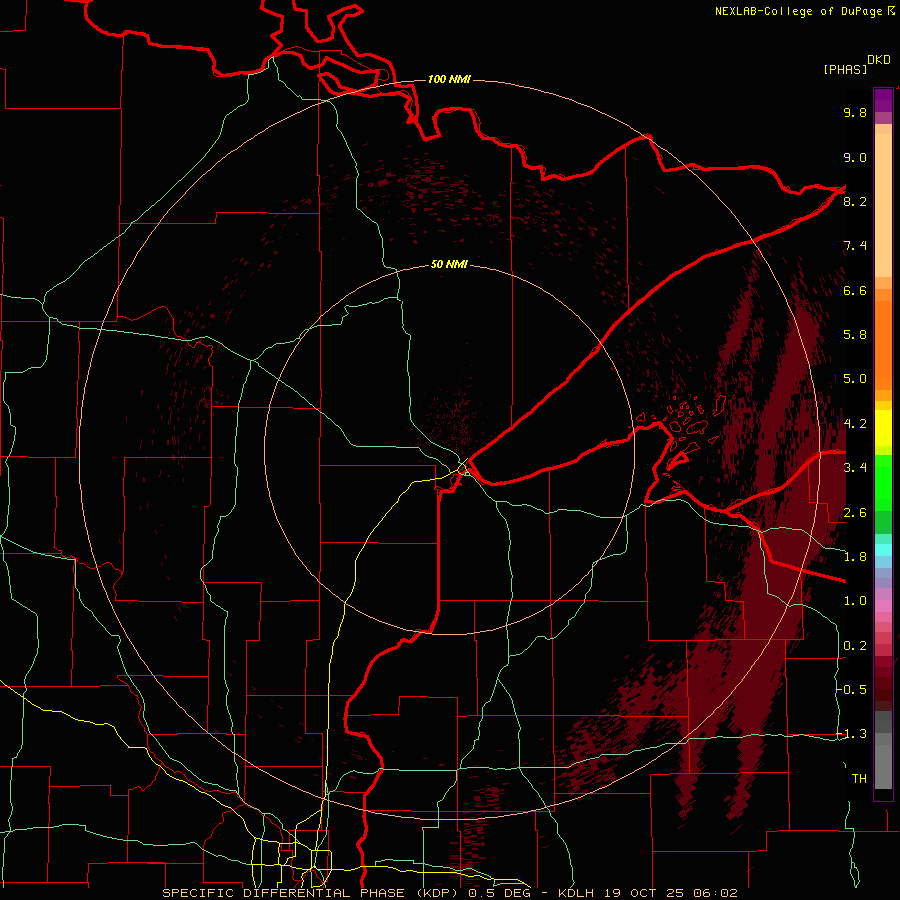Click the 06:02 timestamp

coord(715,893)
